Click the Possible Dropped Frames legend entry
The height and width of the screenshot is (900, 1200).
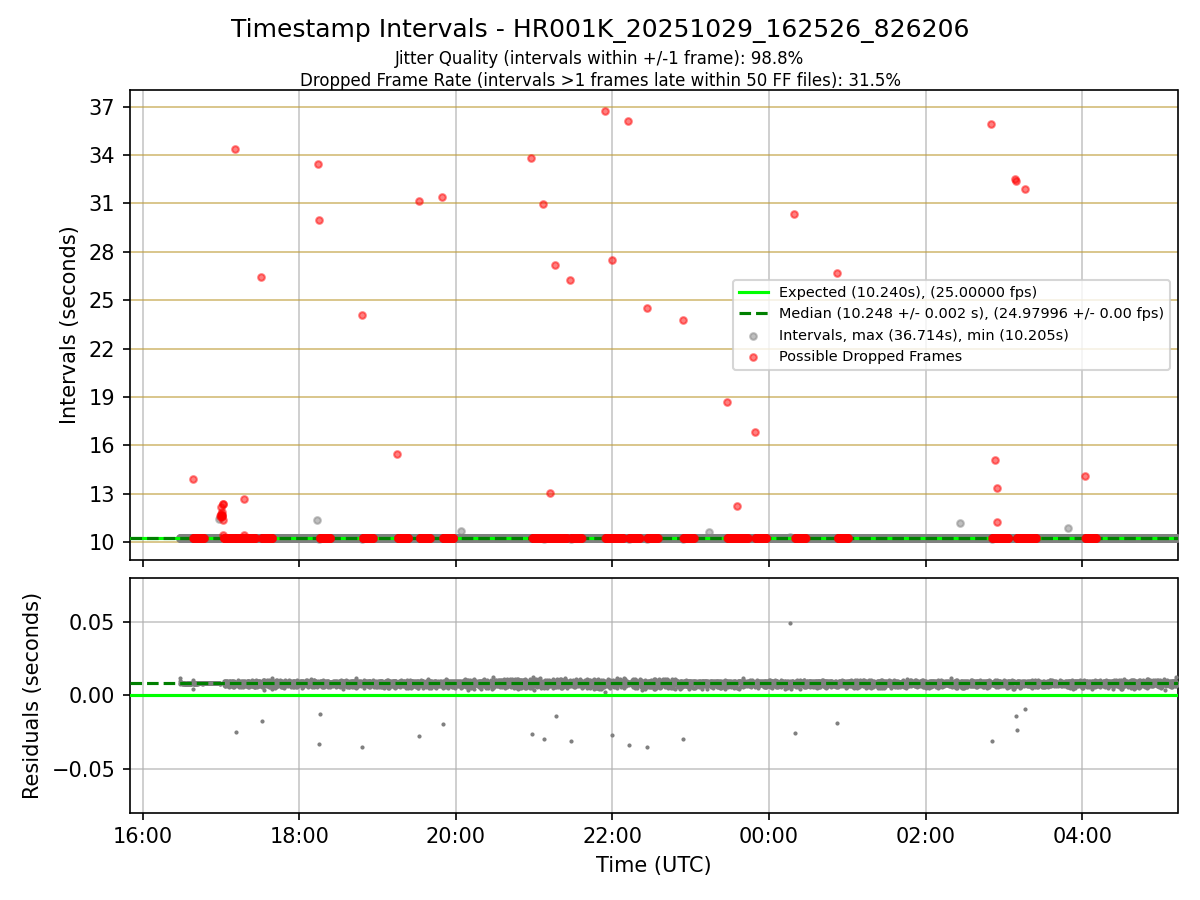click(x=870, y=356)
